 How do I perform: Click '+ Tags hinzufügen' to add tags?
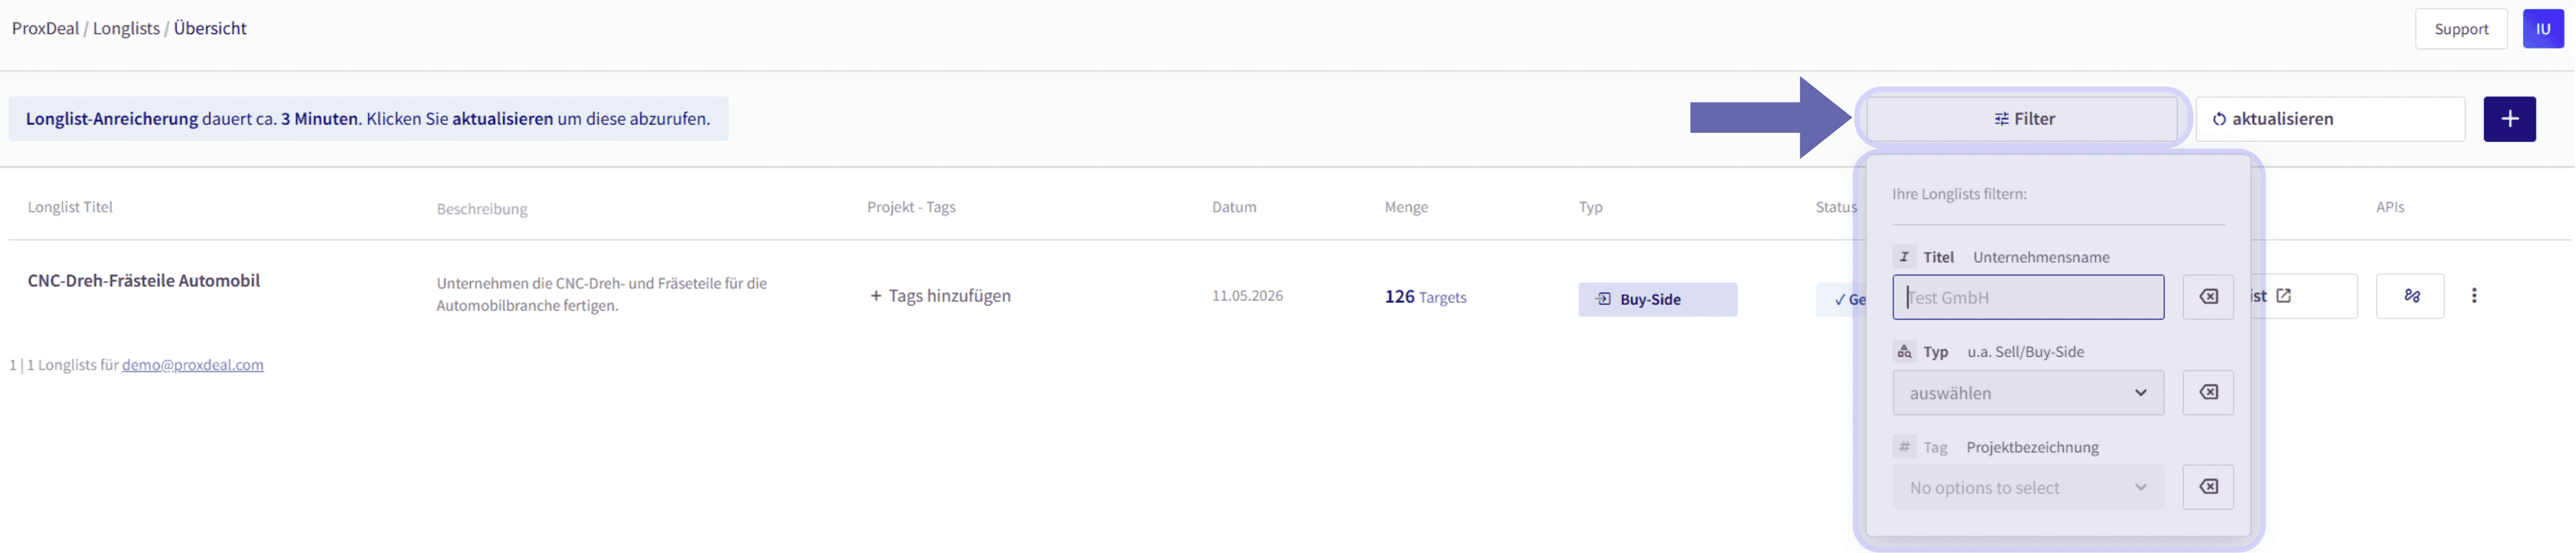coord(939,296)
